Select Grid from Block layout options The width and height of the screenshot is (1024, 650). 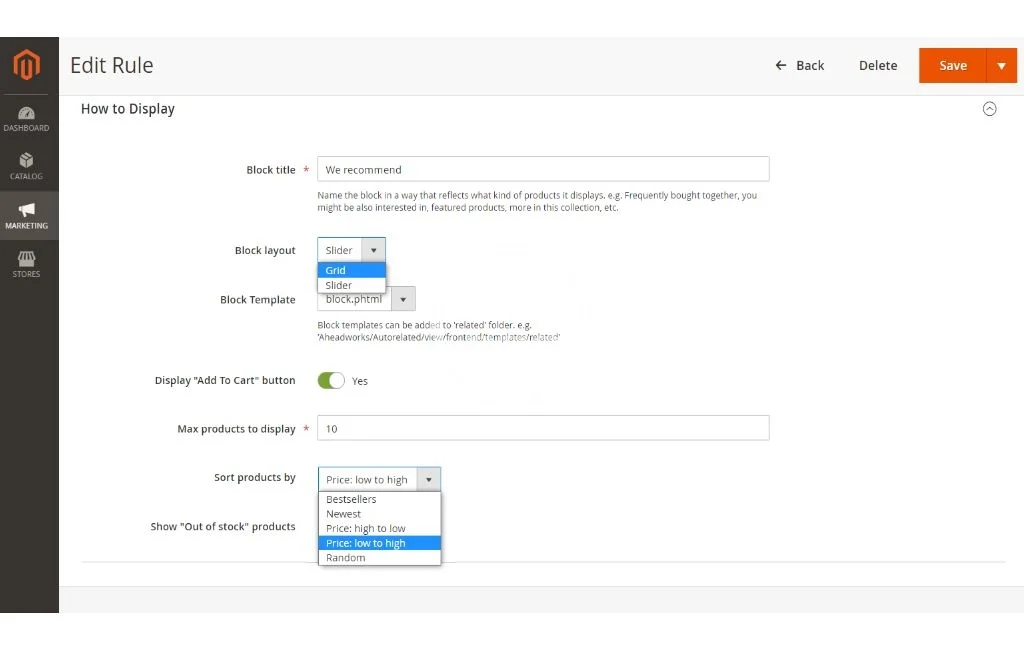[x=351, y=271]
